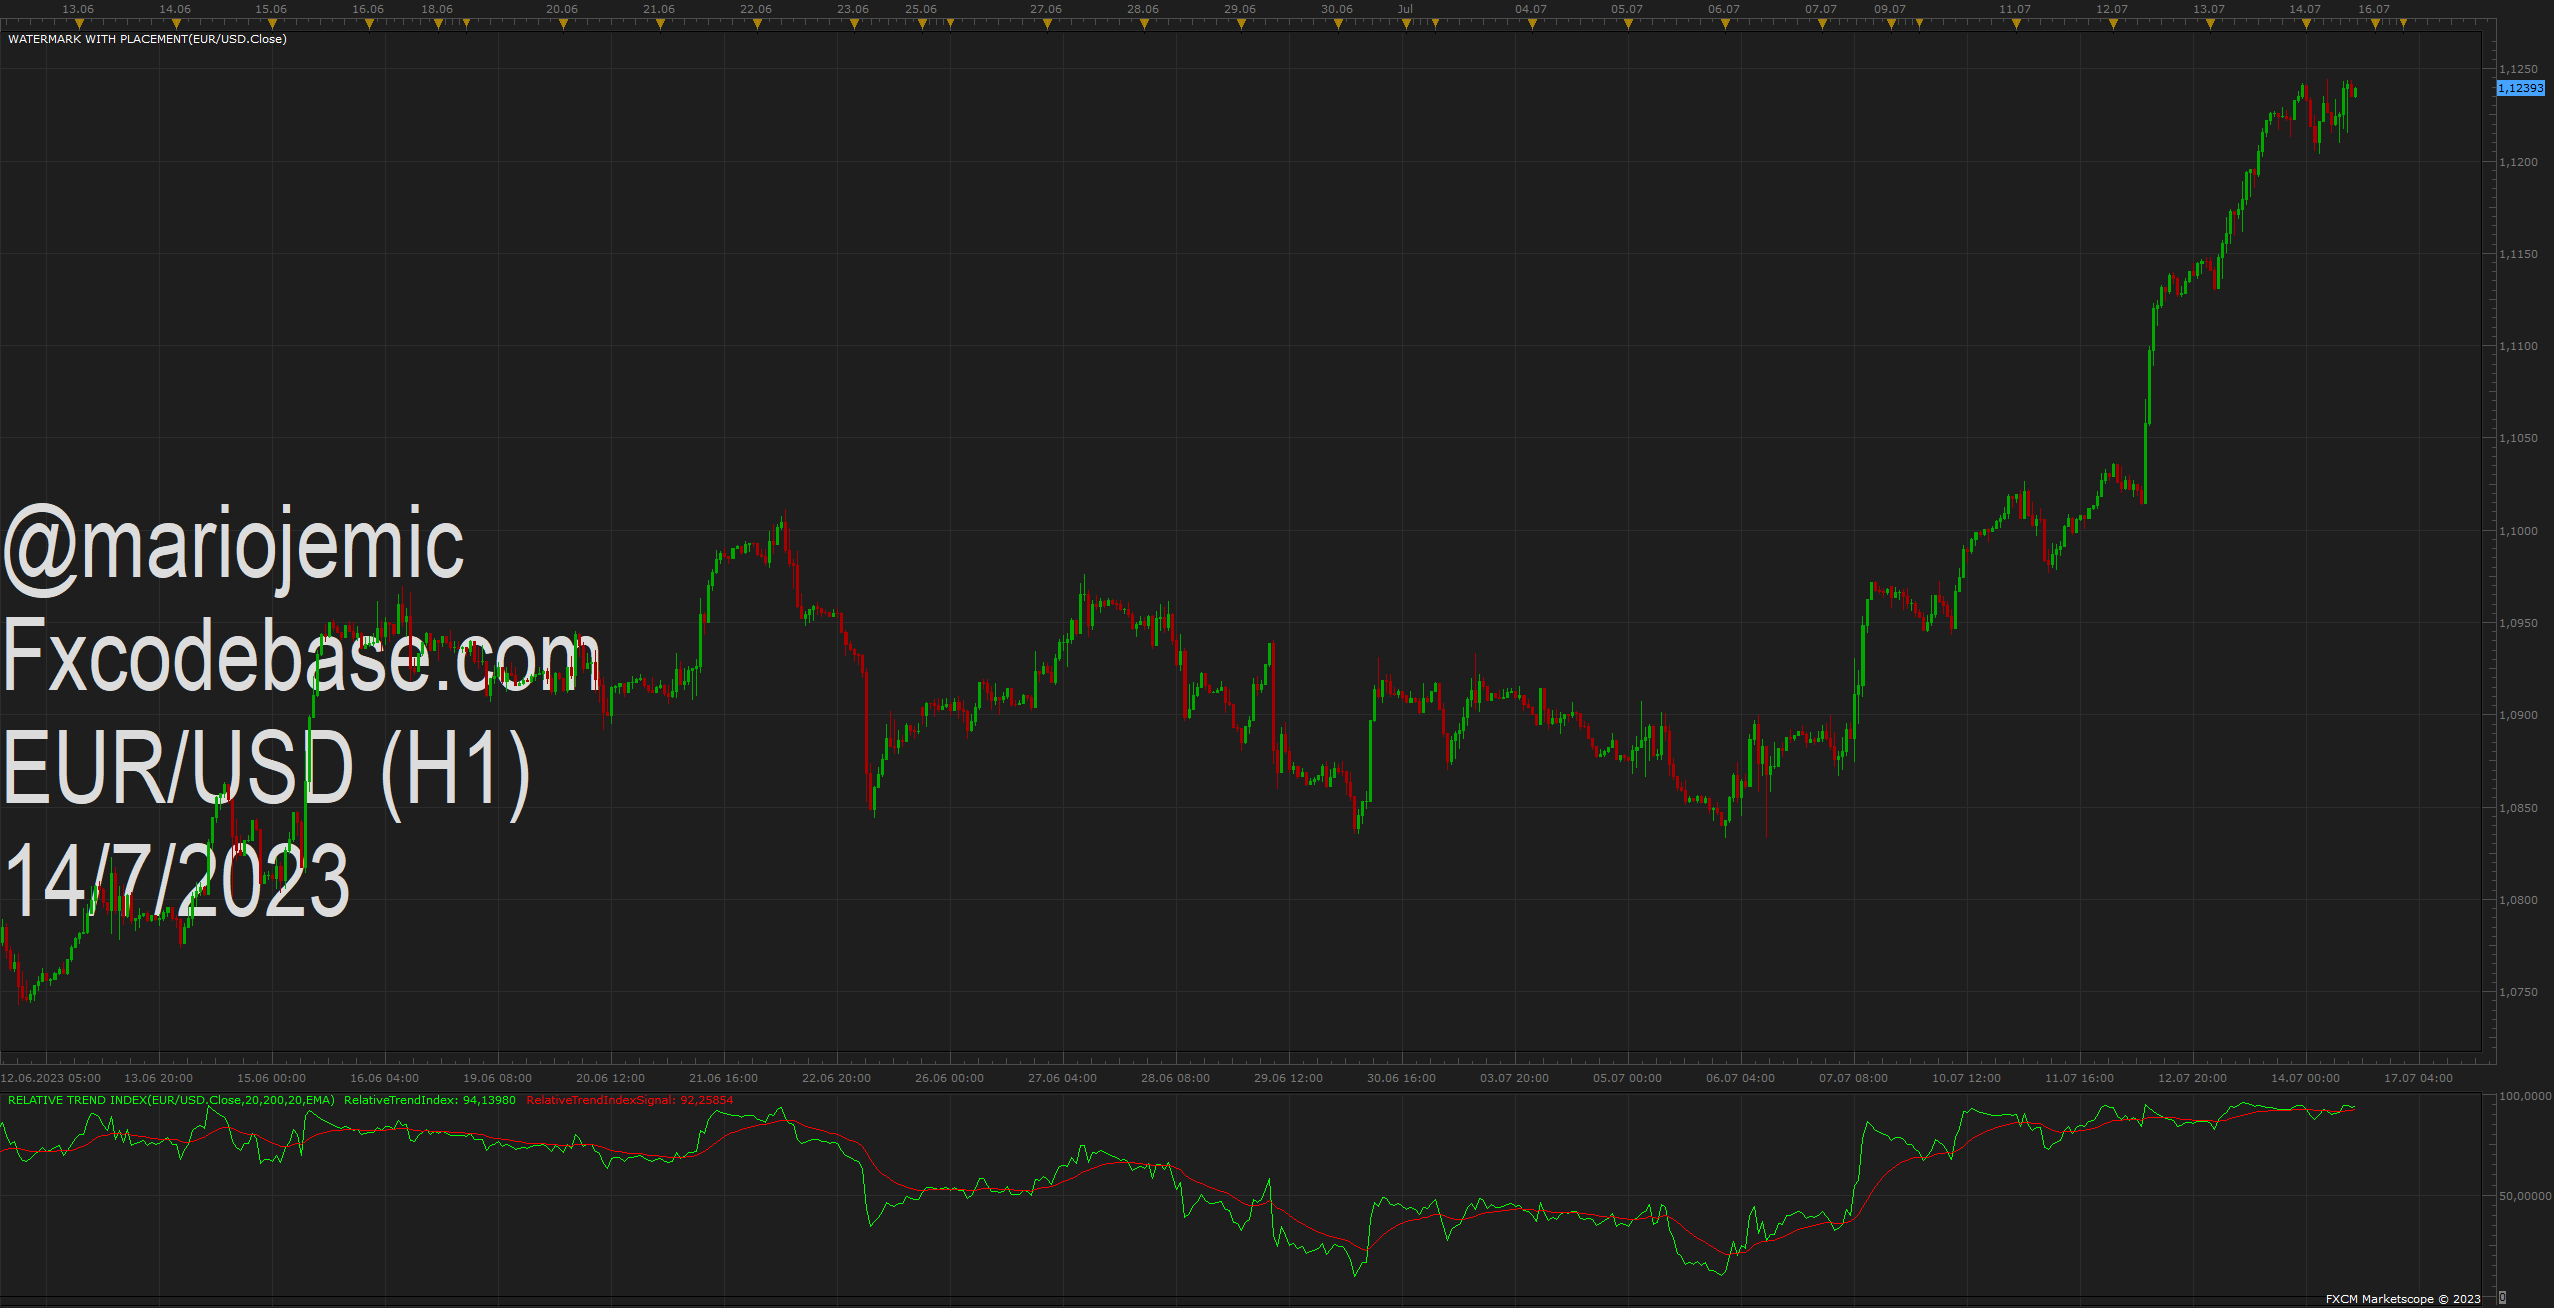Click the day marker under 16.07

click(2375, 24)
